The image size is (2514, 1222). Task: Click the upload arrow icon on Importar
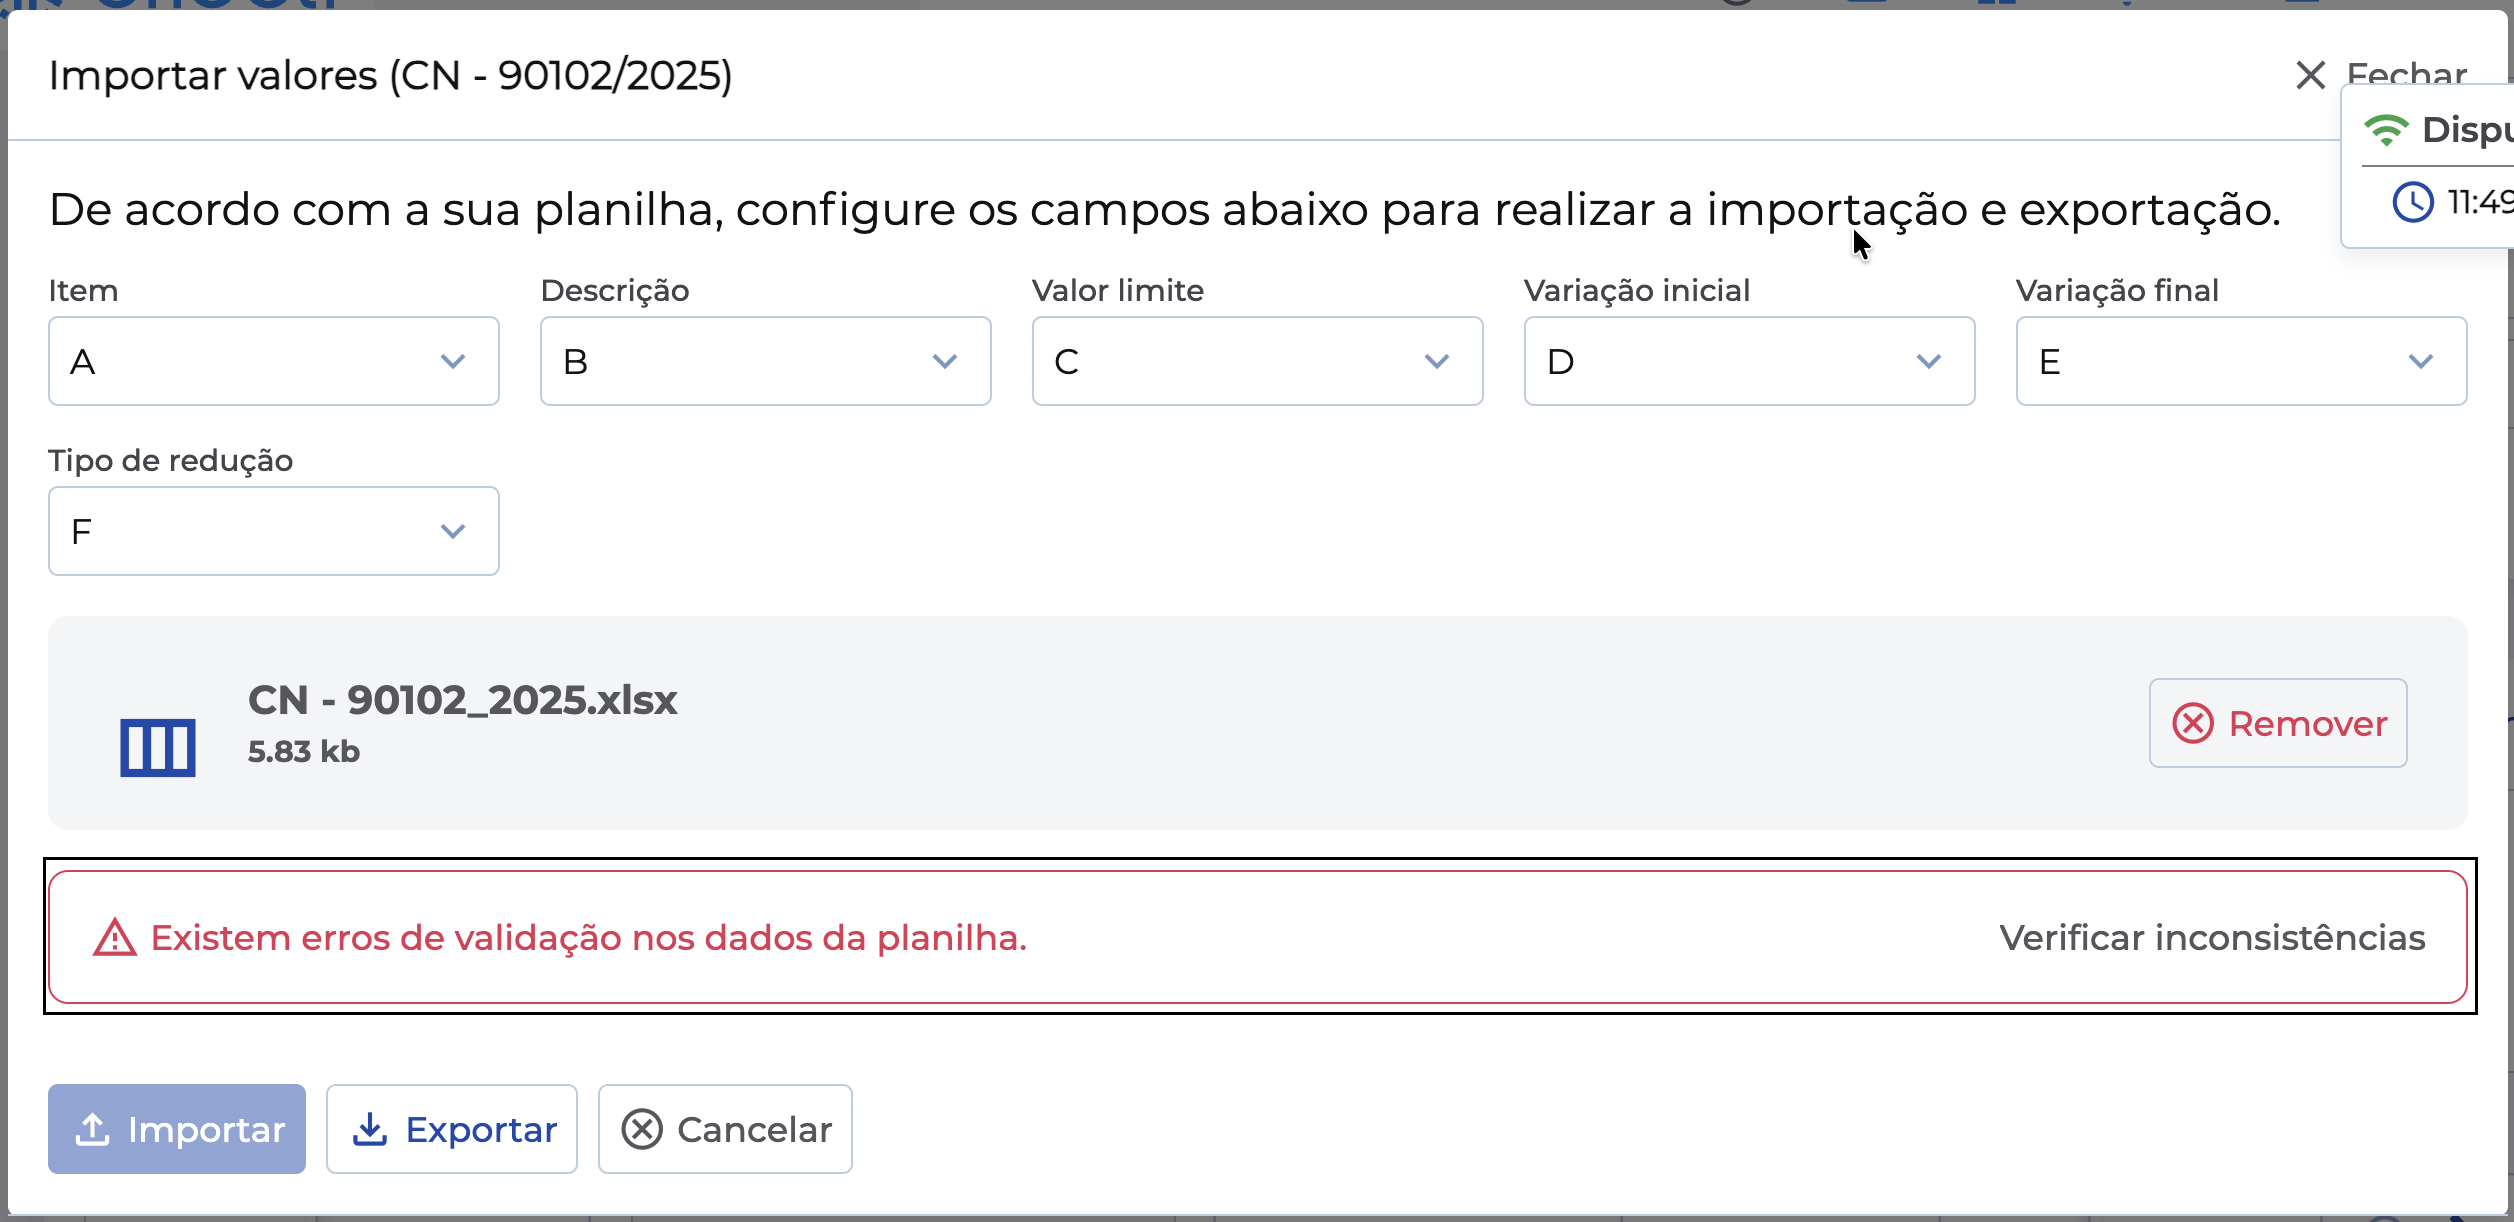(93, 1129)
